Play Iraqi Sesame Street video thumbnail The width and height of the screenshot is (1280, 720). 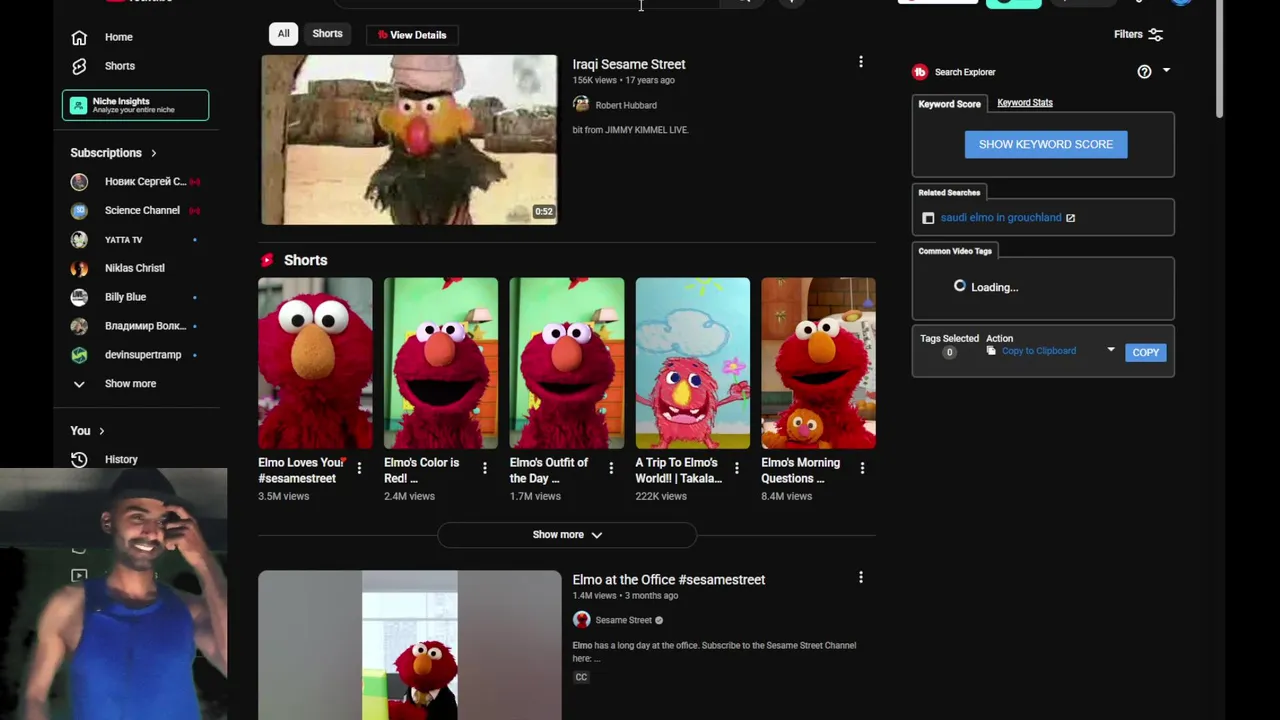coord(409,140)
